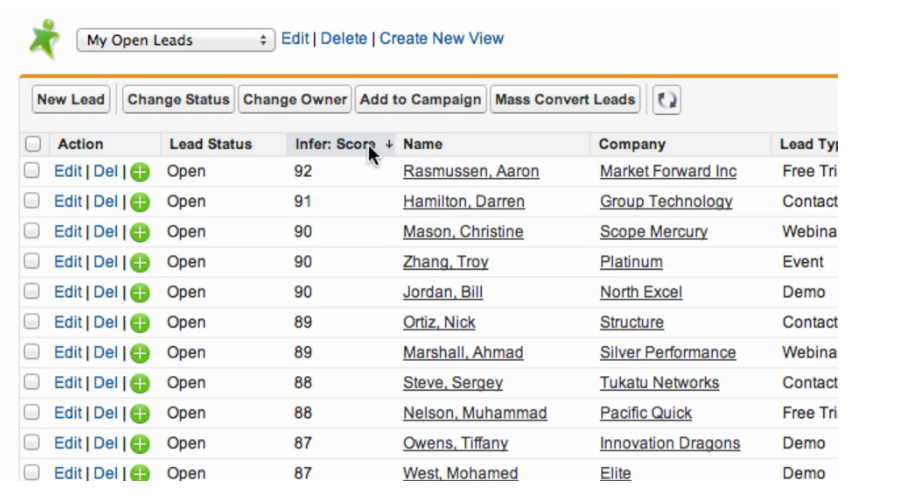This screenshot has height=496, width=899.
Task: Toggle the select-all checkbox in the header row
Action: click(x=33, y=144)
